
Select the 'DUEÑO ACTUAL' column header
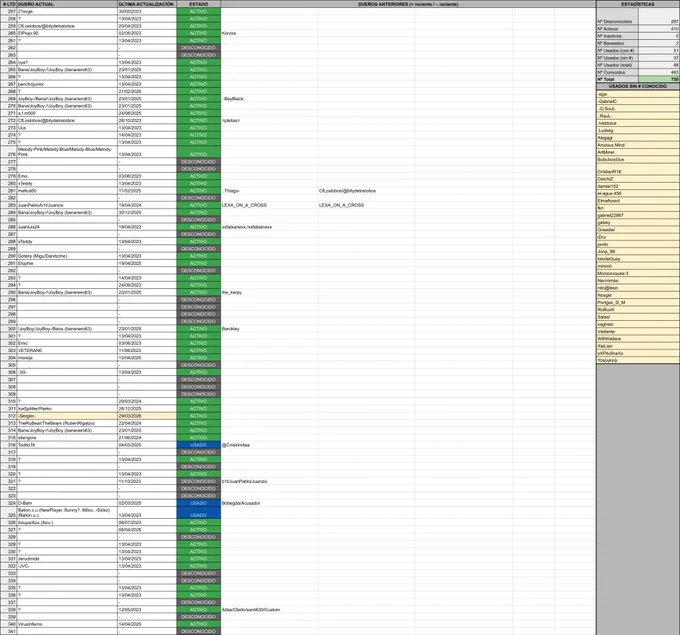(x=67, y=4)
